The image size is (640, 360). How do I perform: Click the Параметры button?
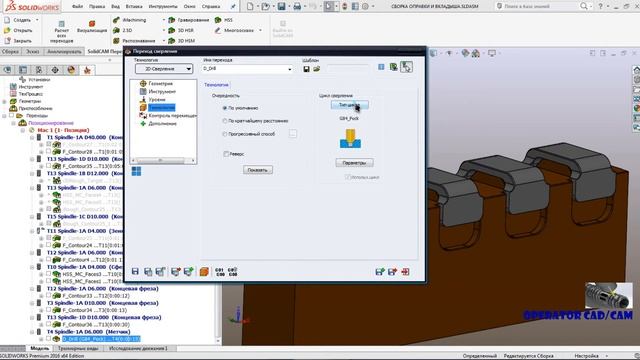click(354, 163)
